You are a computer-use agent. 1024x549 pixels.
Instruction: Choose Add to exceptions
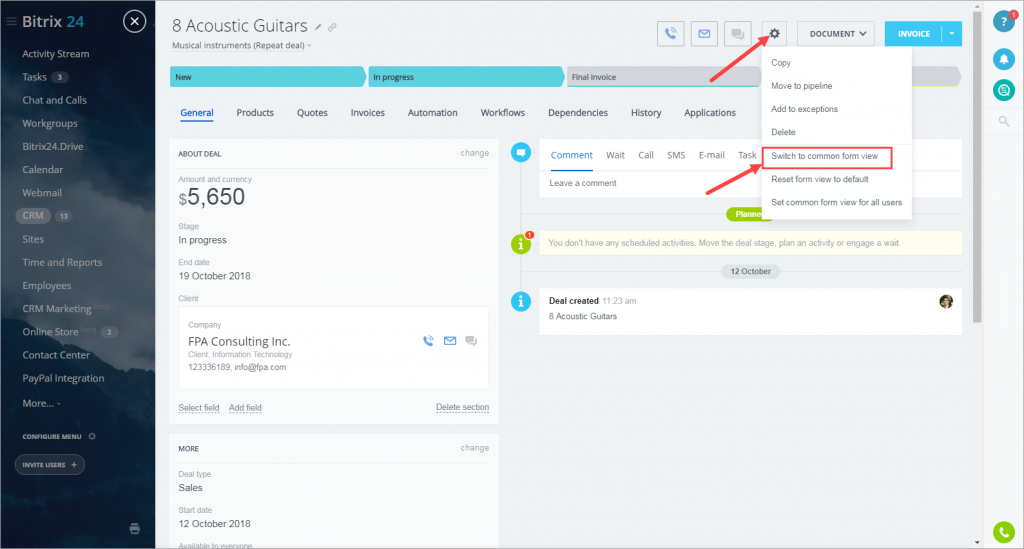coord(804,109)
